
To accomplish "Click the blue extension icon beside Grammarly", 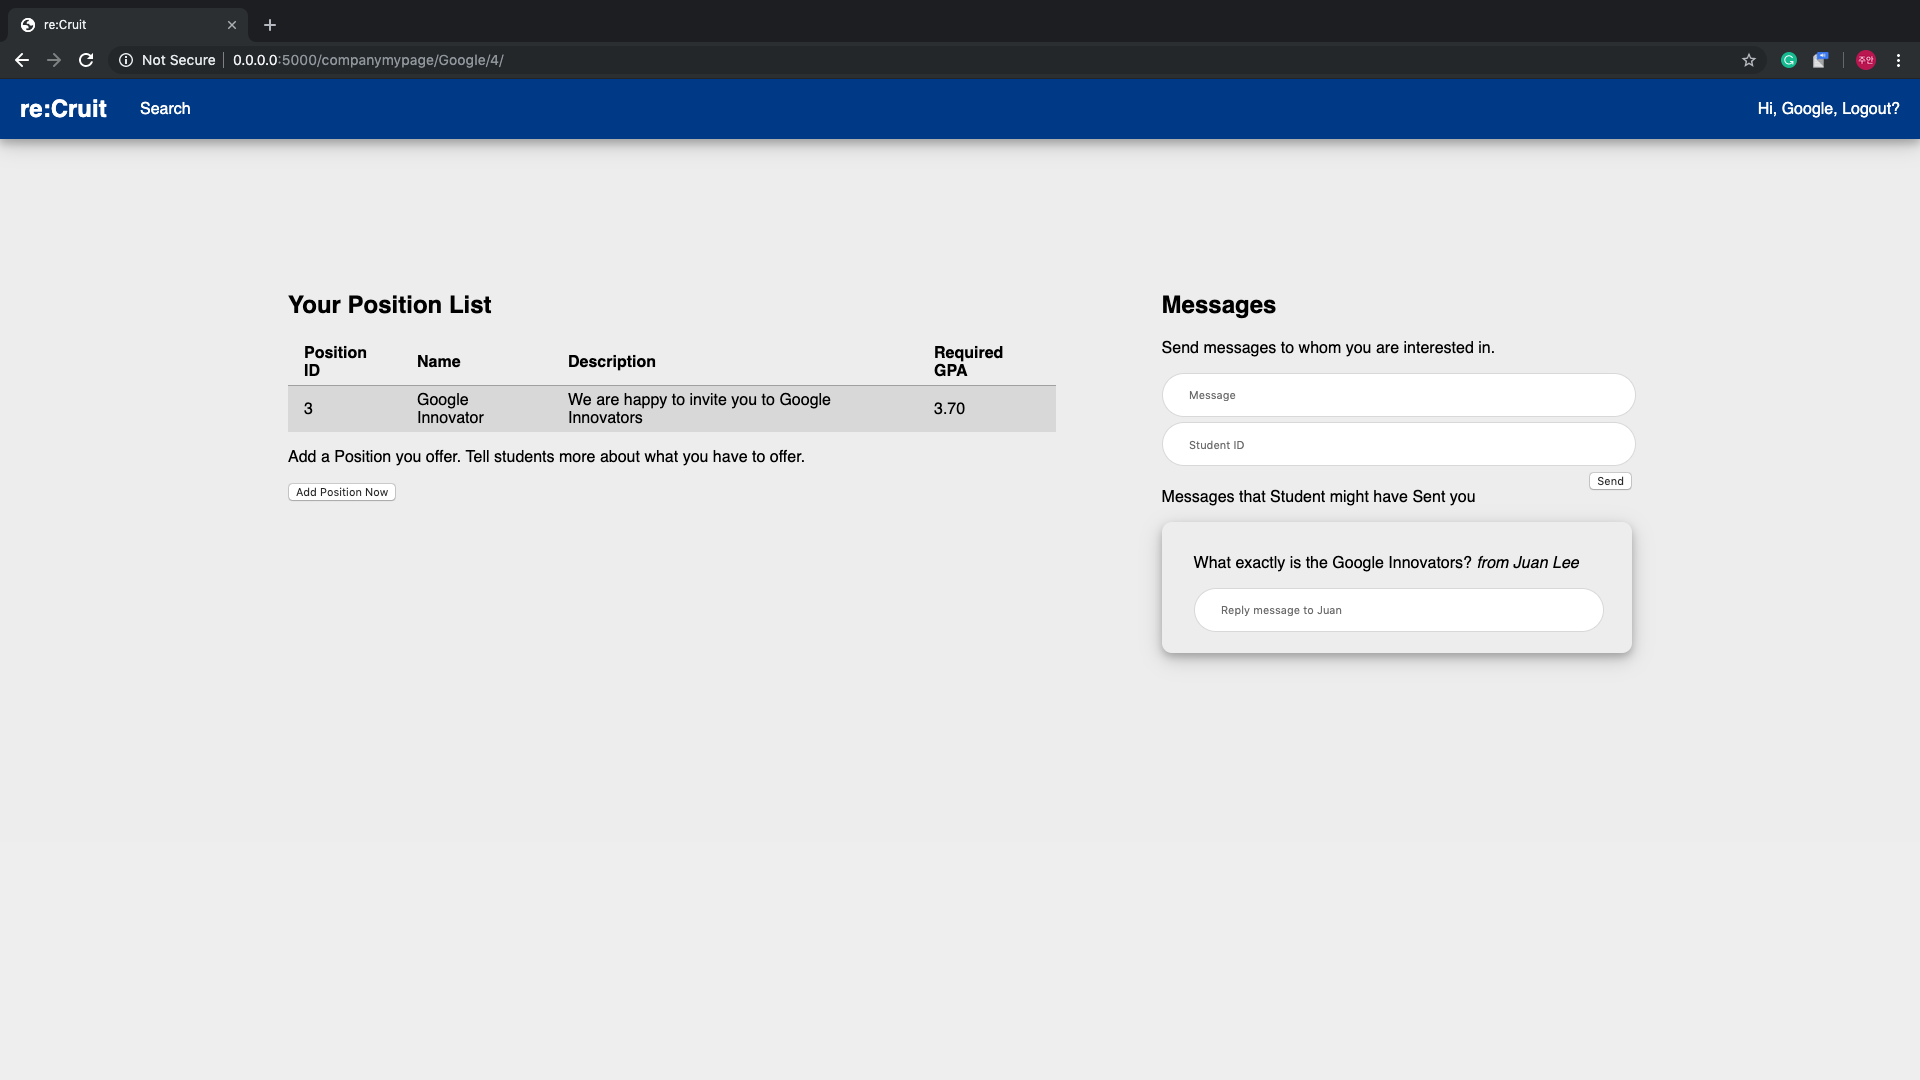I will point(1820,60).
